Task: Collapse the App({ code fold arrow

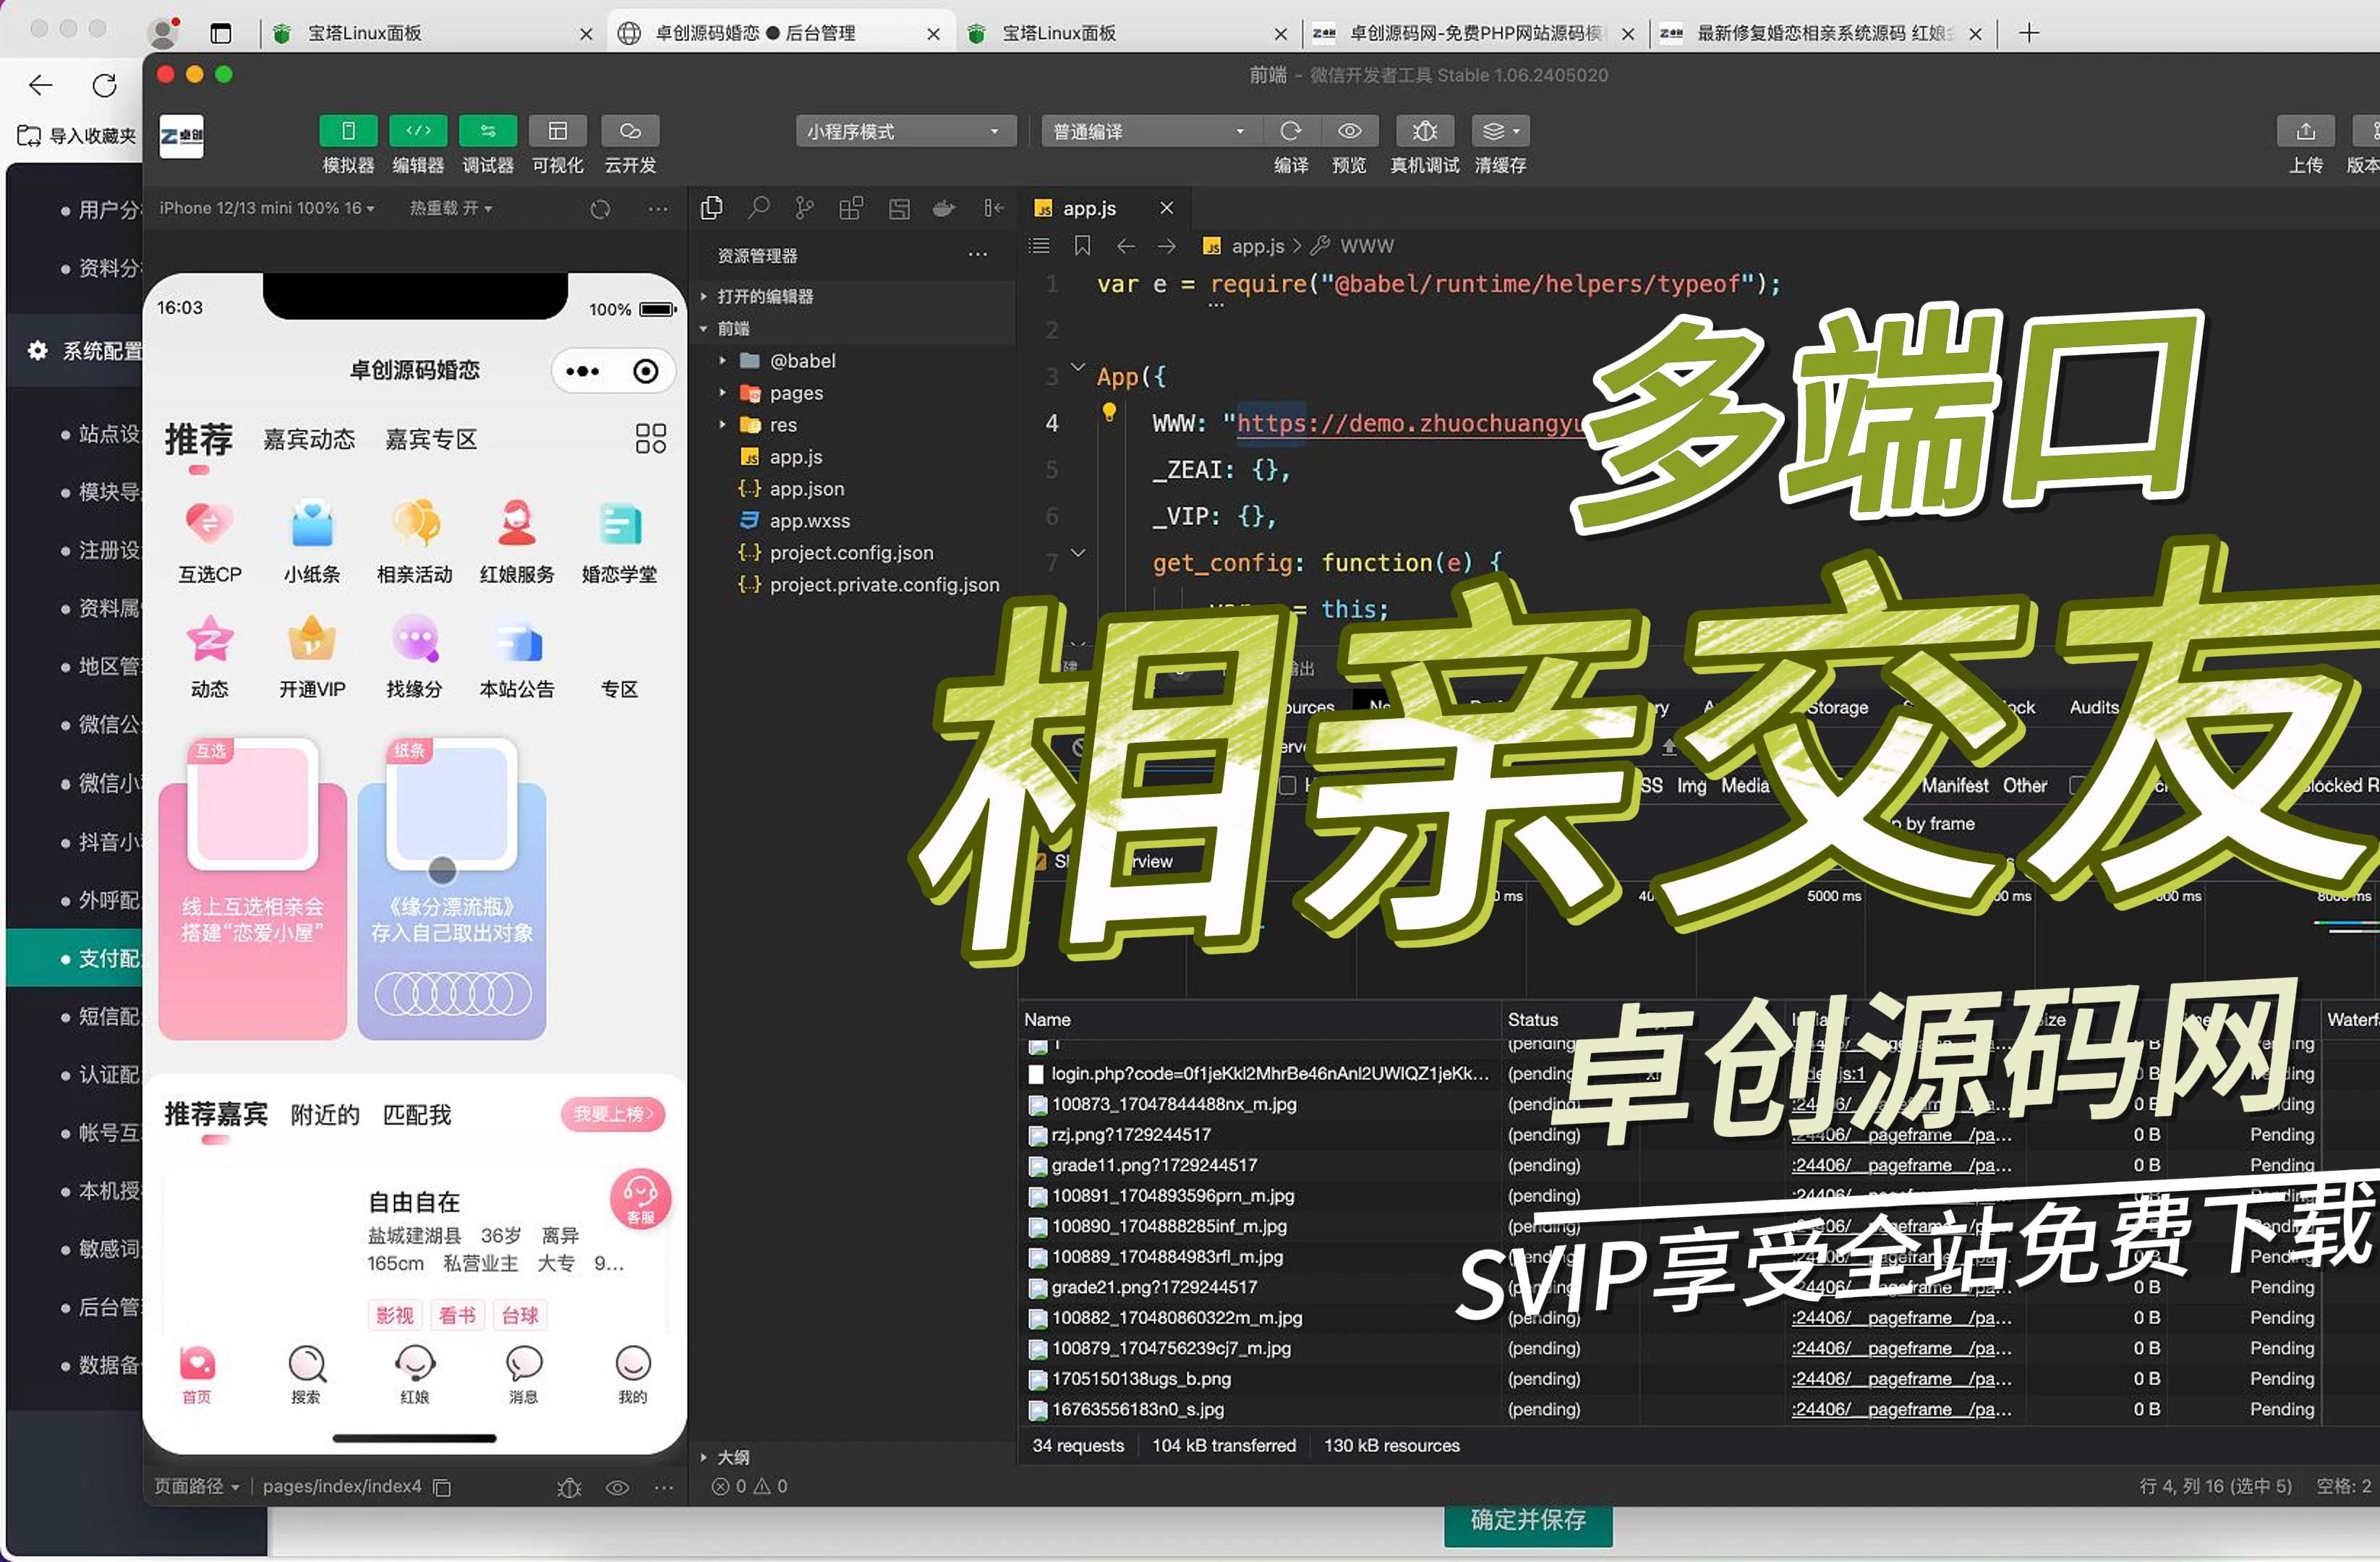Action: point(1078,367)
